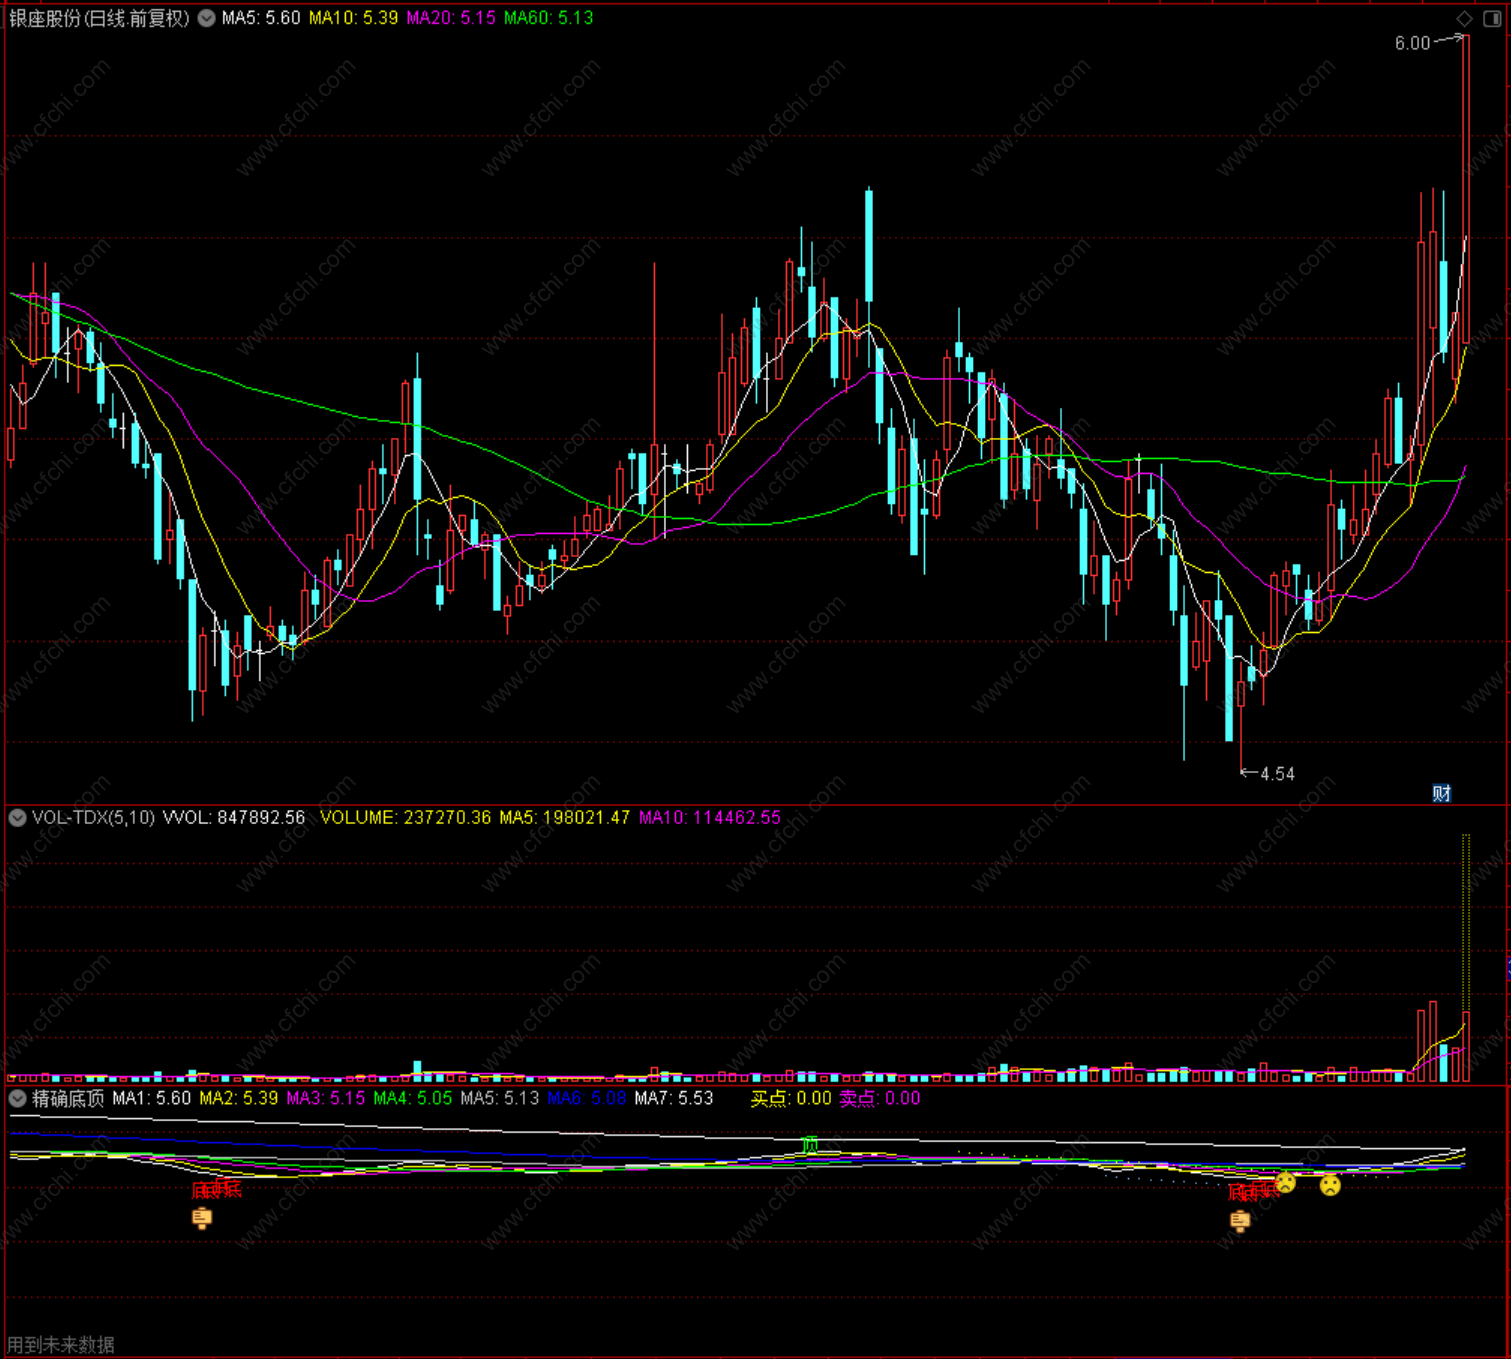The image size is (1511, 1359).
Task: Click the right red 底 bottom signal cluster
Action: pyautogui.click(x=1252, y=1191)
